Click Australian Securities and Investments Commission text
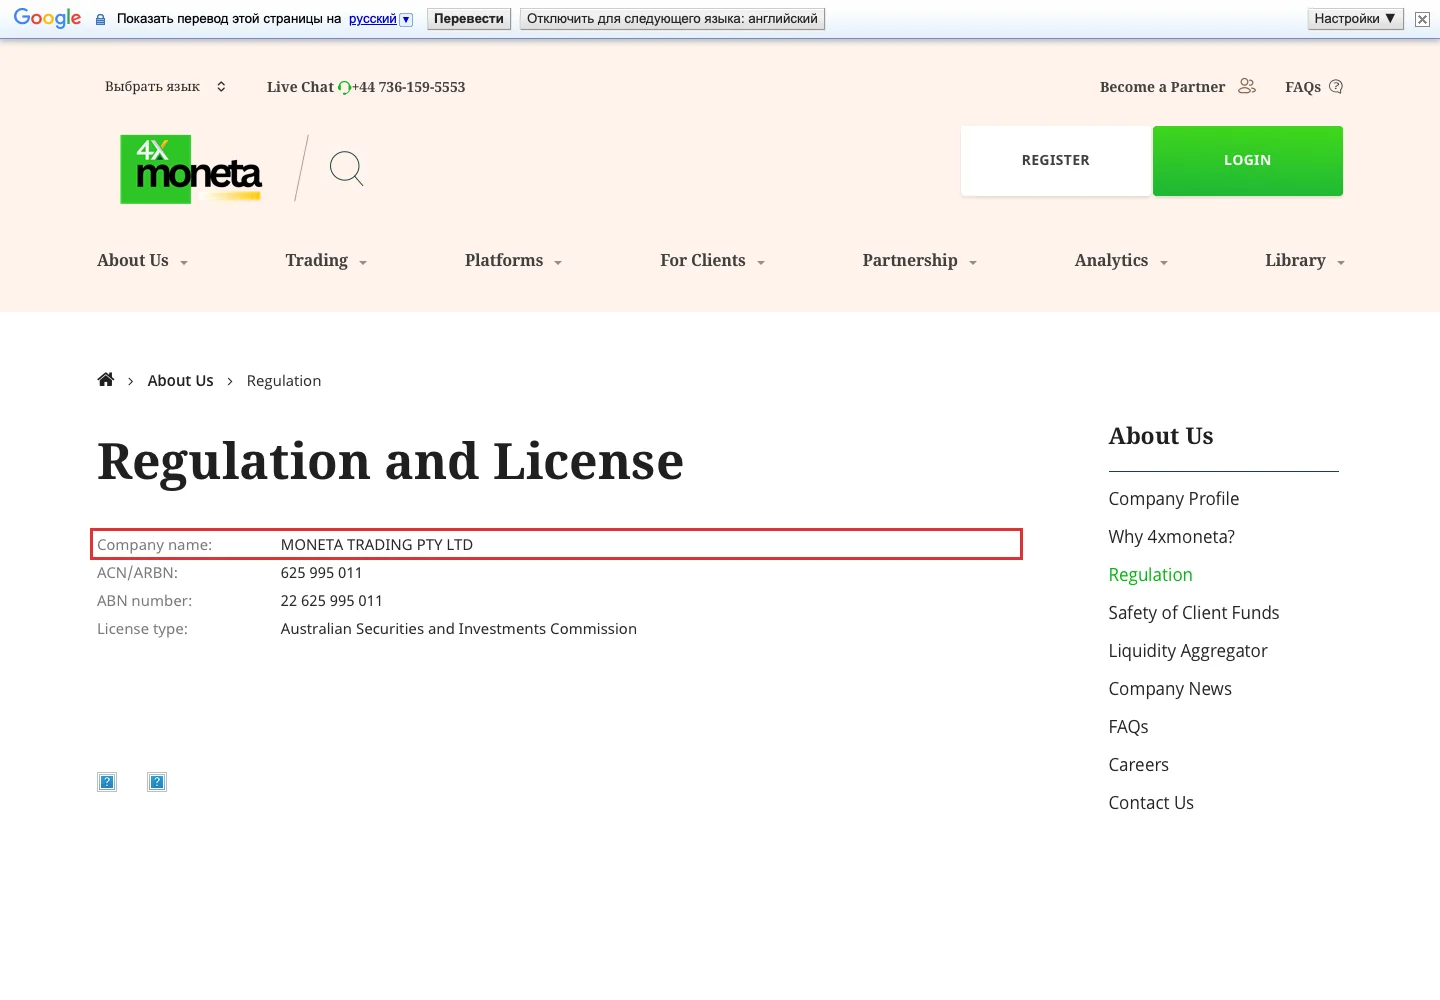1440x1000 pixels. tap(458, 628)
